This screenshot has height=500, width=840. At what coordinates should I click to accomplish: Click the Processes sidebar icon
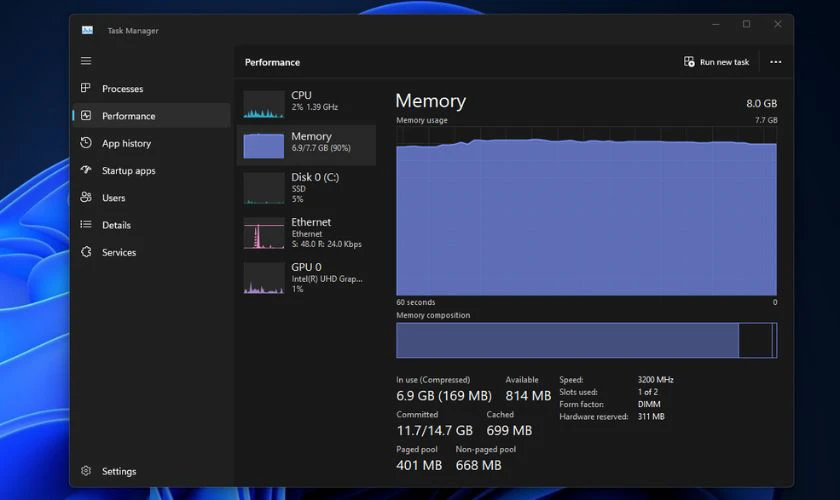click(x=86, y=88)
